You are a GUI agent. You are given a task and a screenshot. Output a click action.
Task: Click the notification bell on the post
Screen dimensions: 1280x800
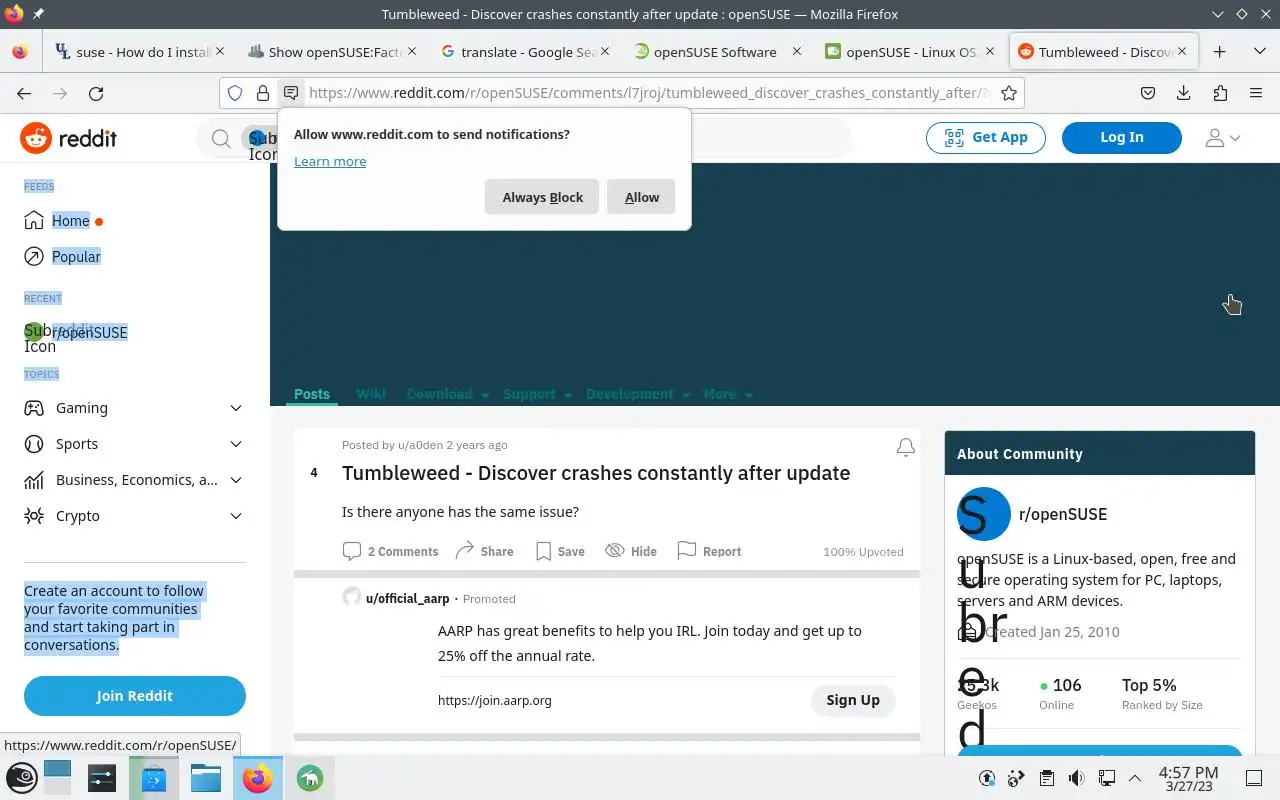(x=906, y=447)
